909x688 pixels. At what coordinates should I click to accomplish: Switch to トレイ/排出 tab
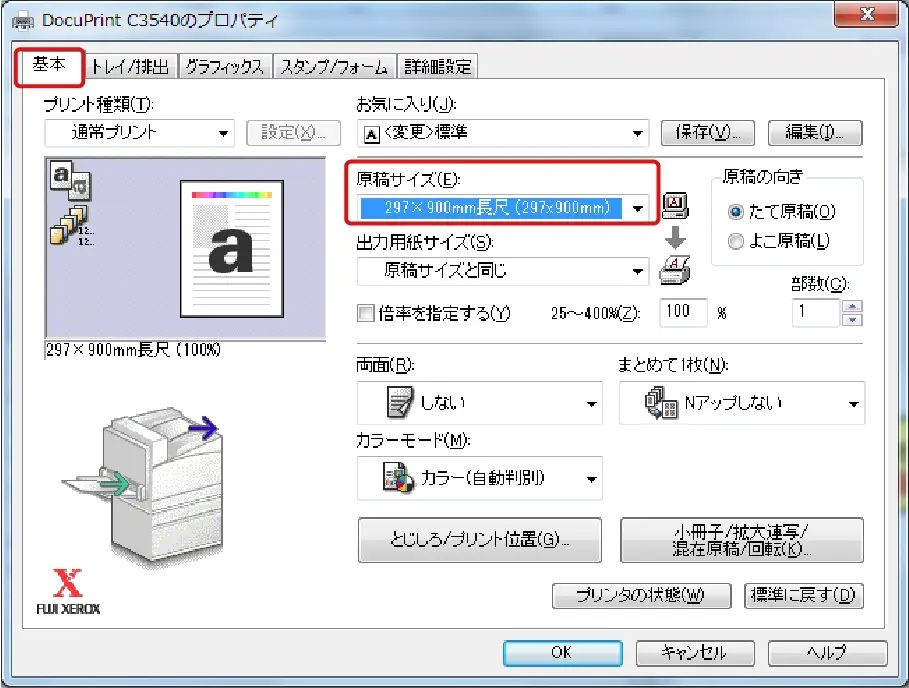pyautogui.click(x=130, y=67)
